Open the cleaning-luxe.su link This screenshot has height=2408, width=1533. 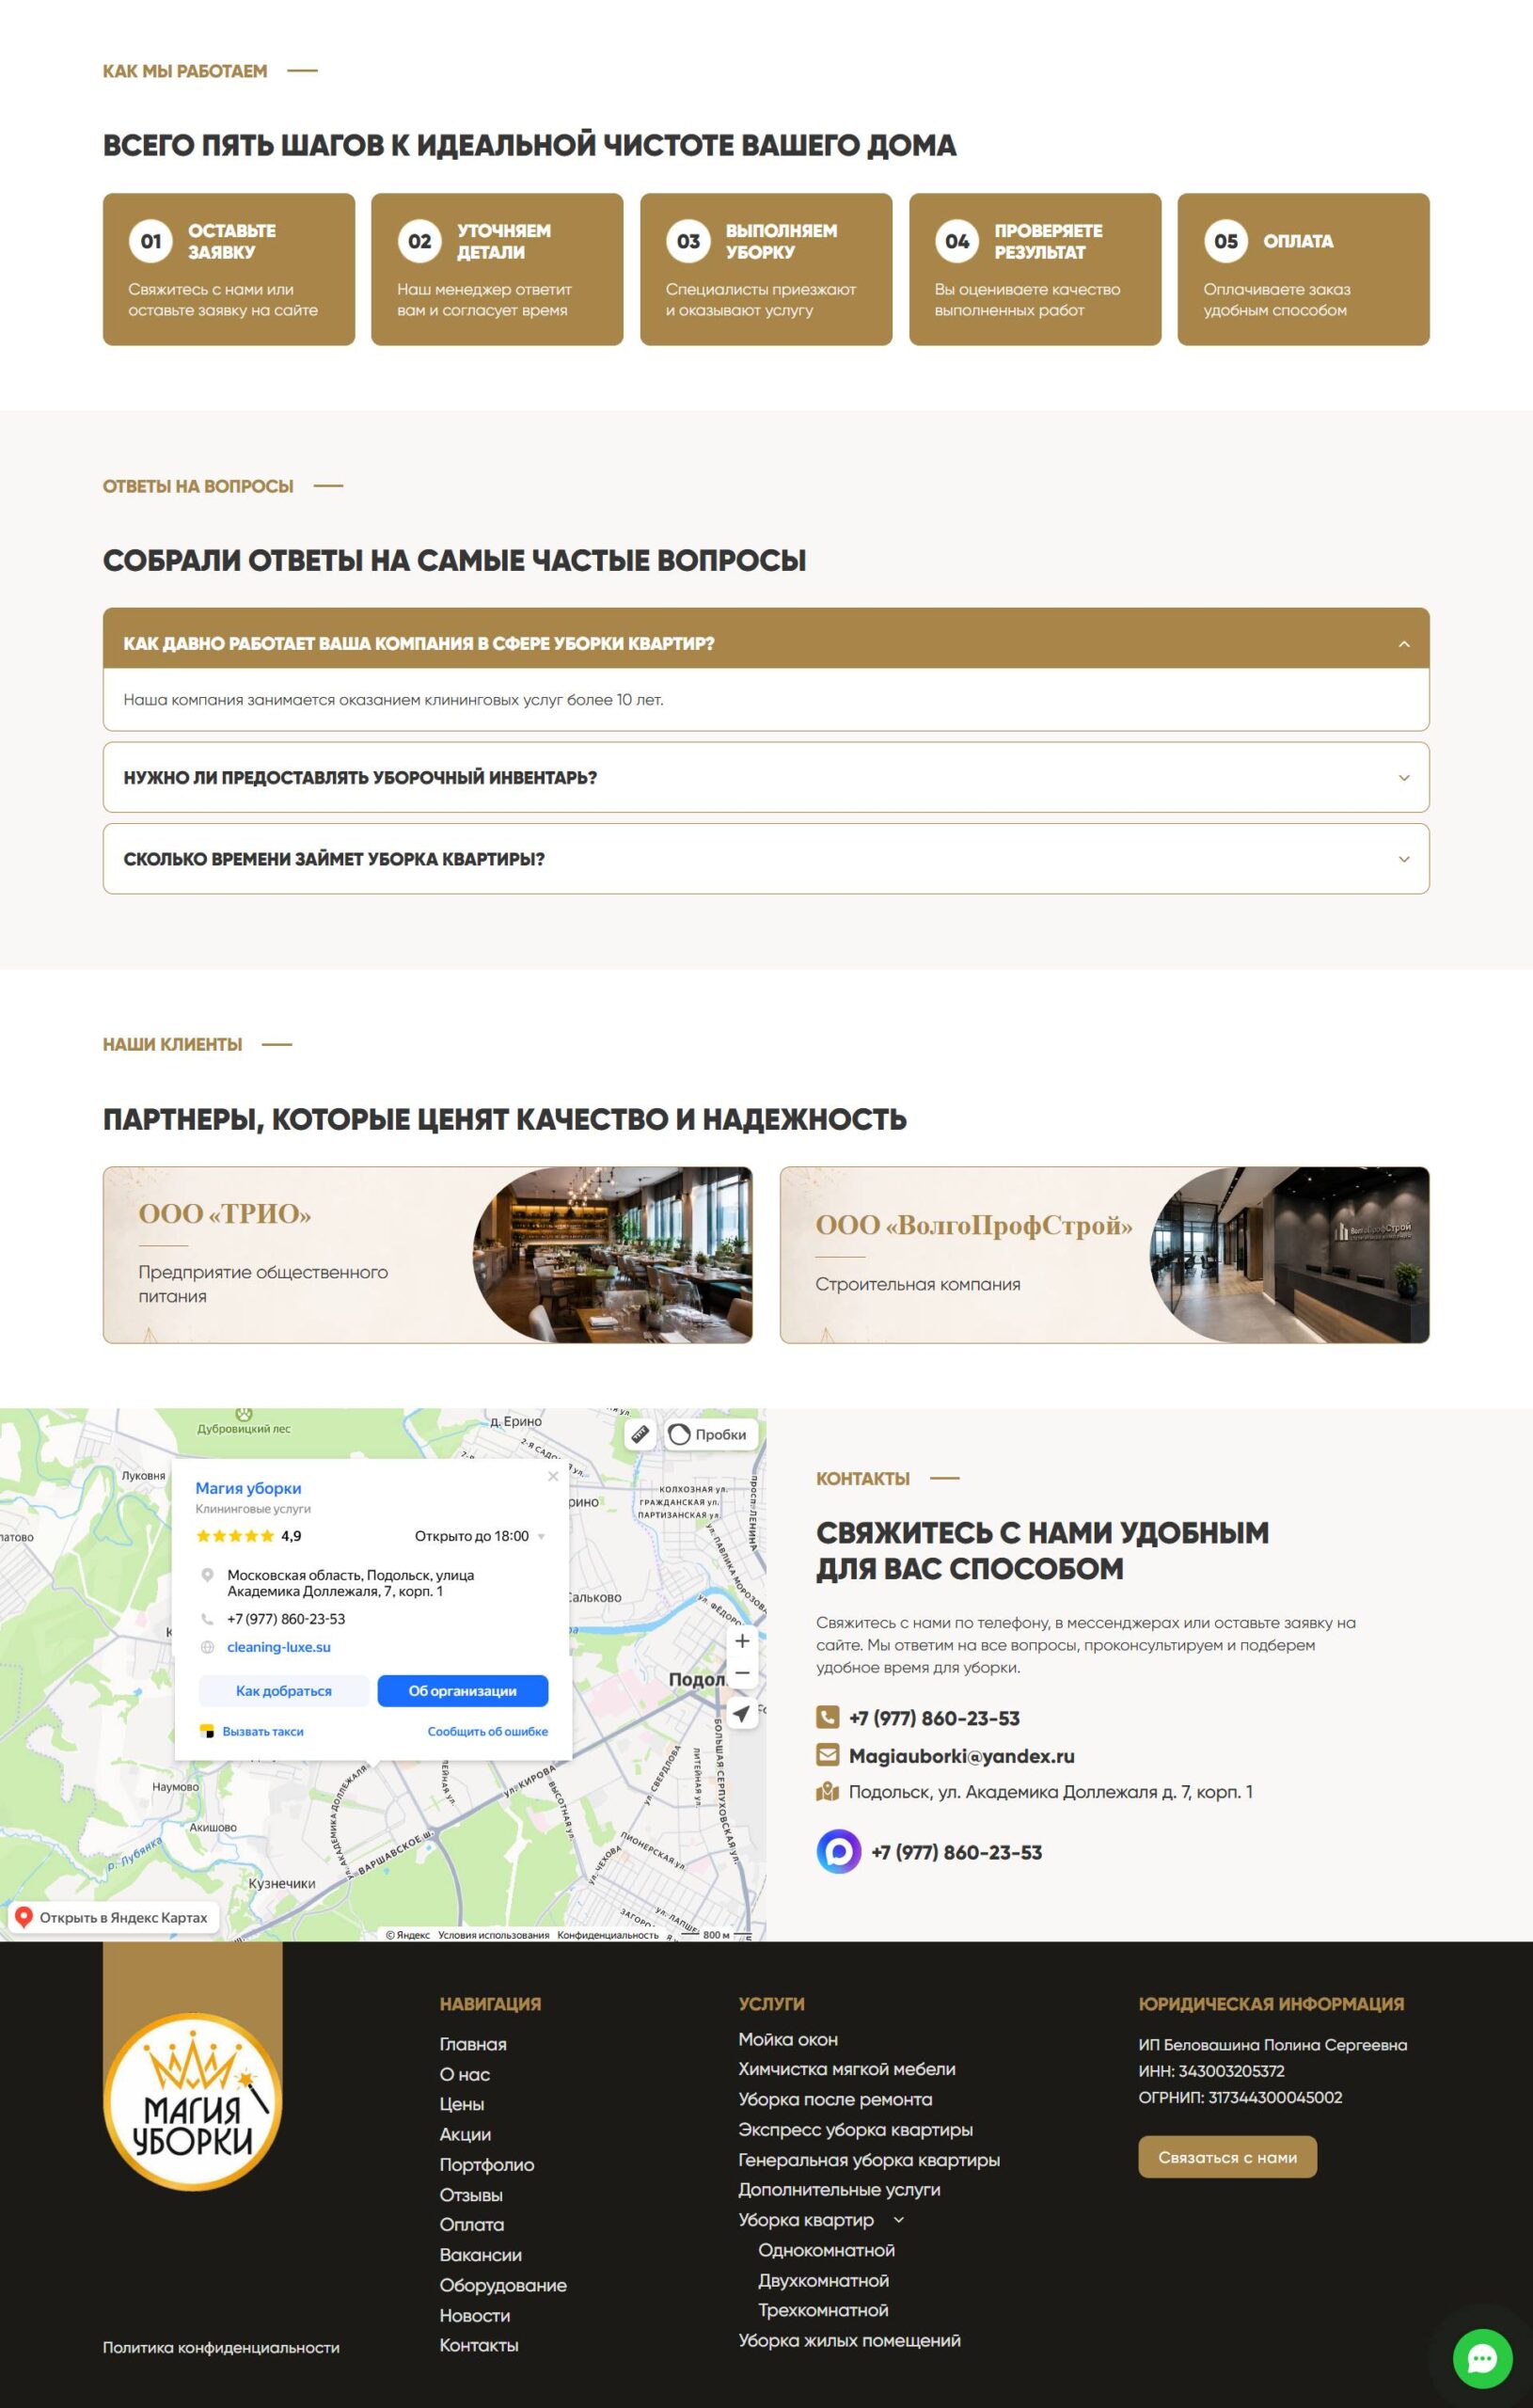pyautogui.click(x=279, y=1646)
